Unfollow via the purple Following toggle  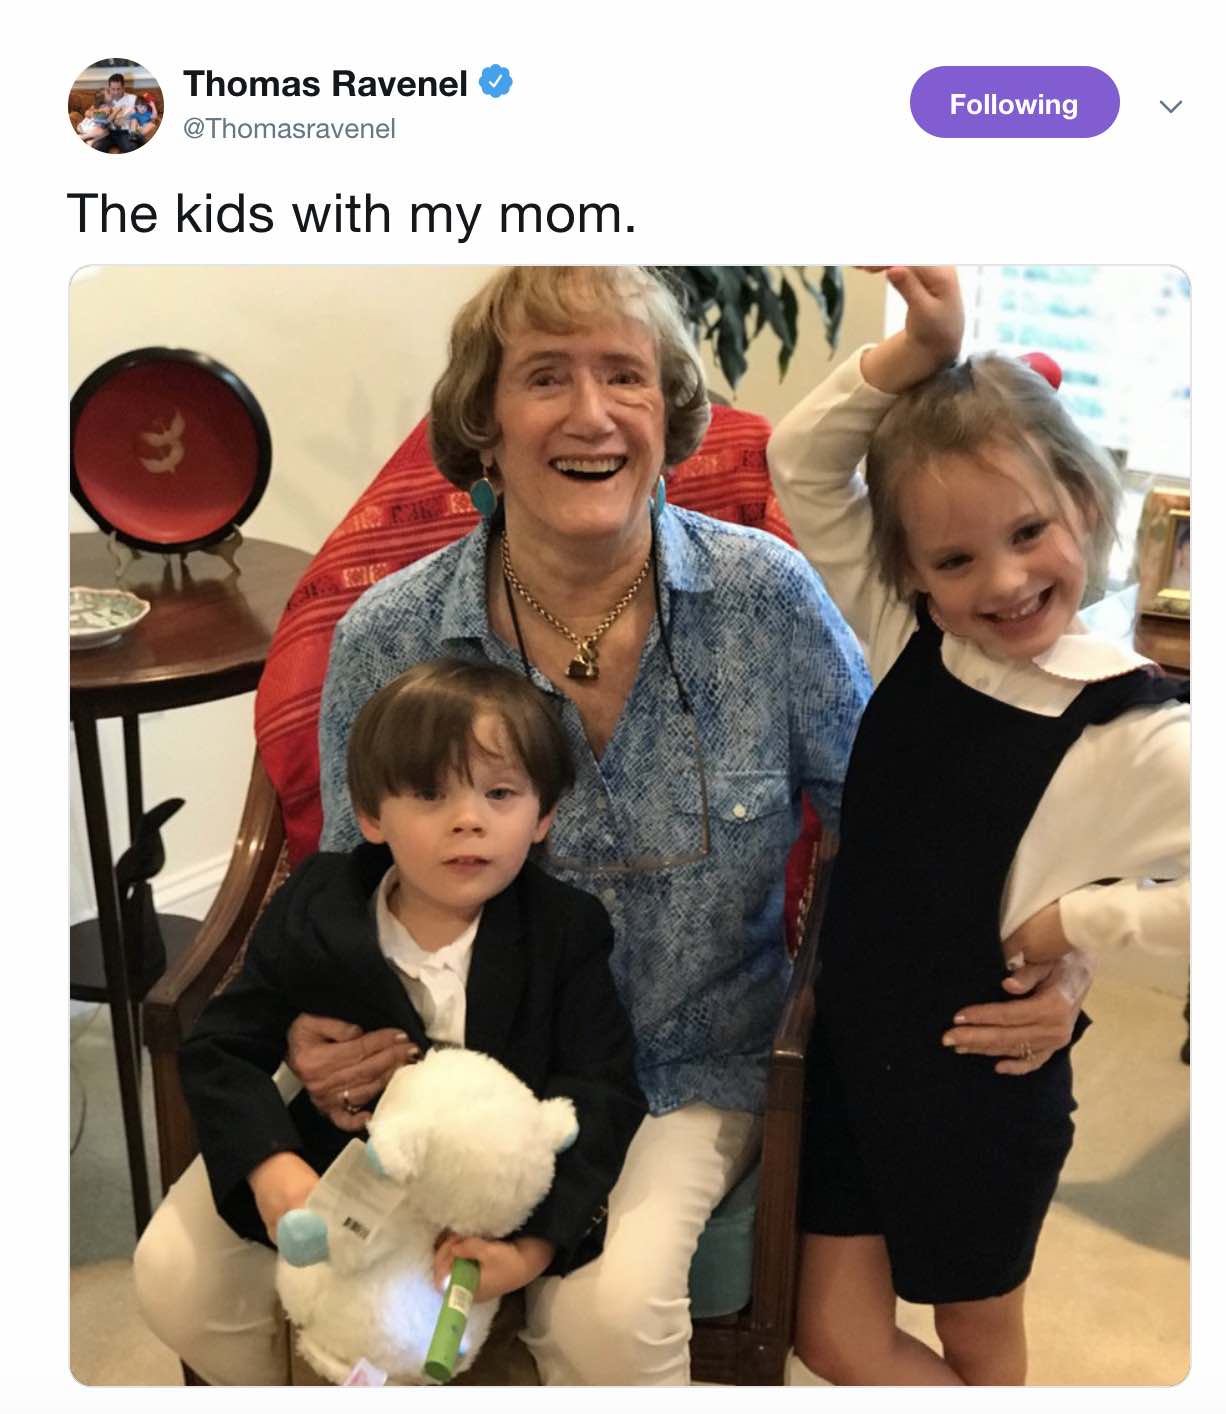(x=1013, y=103)
